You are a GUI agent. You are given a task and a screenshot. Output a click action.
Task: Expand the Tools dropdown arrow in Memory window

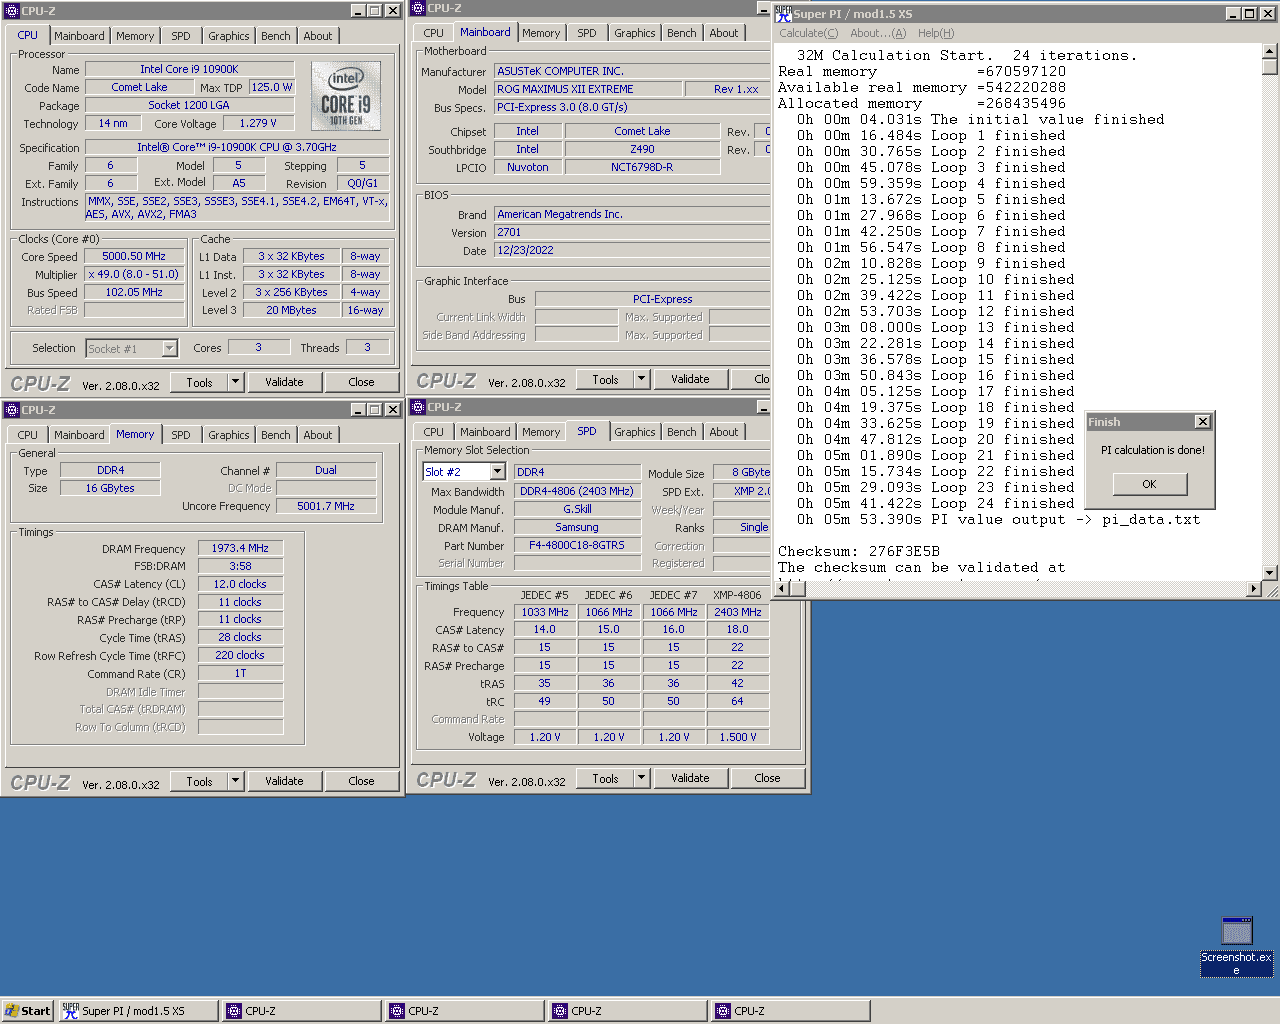236,781
